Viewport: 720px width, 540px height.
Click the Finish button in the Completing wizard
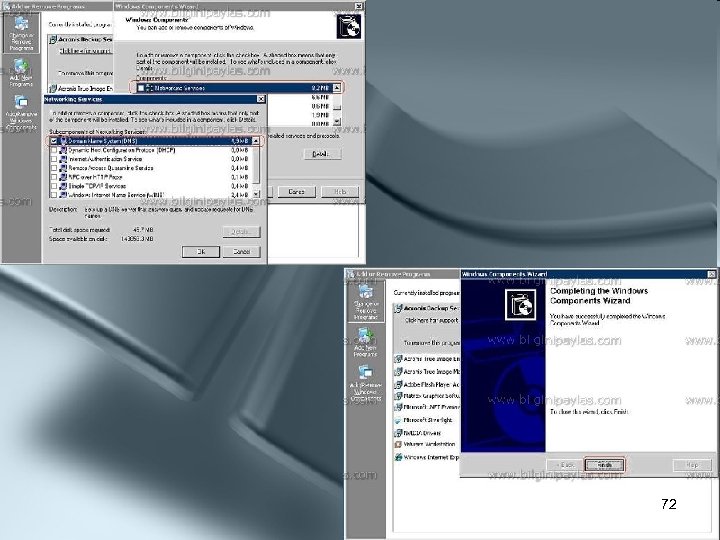[x=604, y=465]
